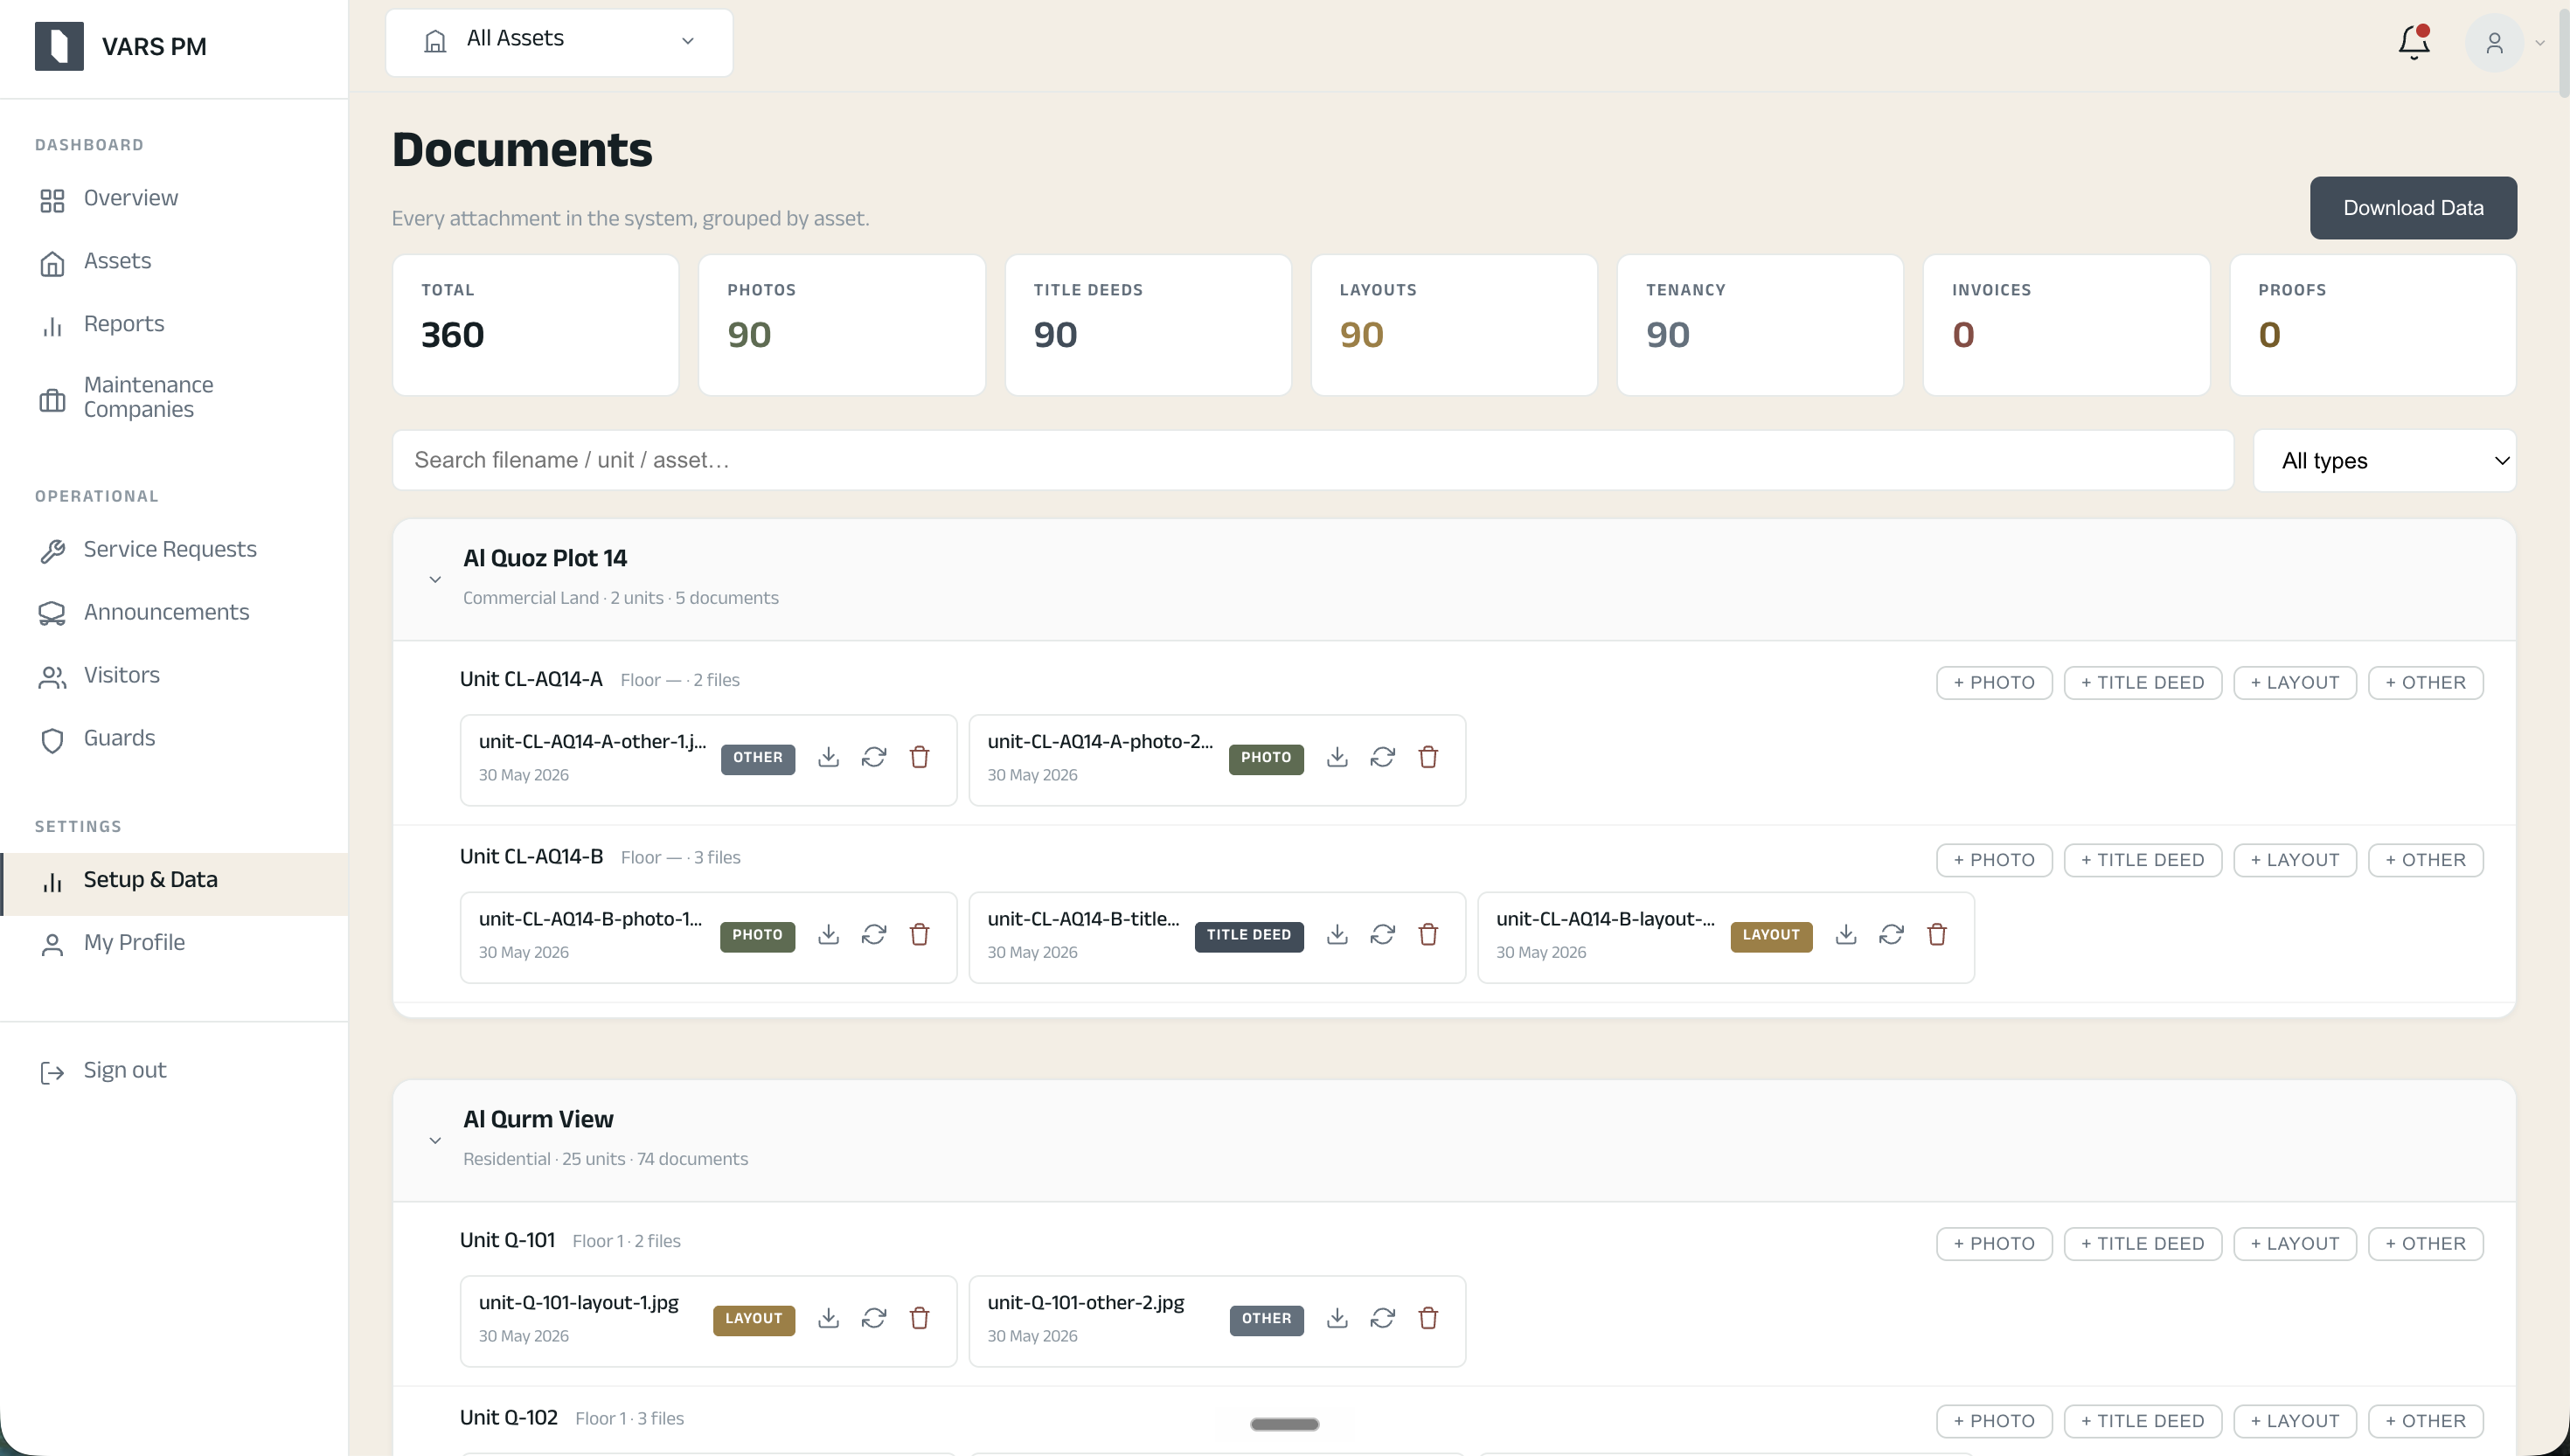Click the Title Deeds stat card
The height and width of the screenshot is (1456, 2570).
click(1148, 325)
